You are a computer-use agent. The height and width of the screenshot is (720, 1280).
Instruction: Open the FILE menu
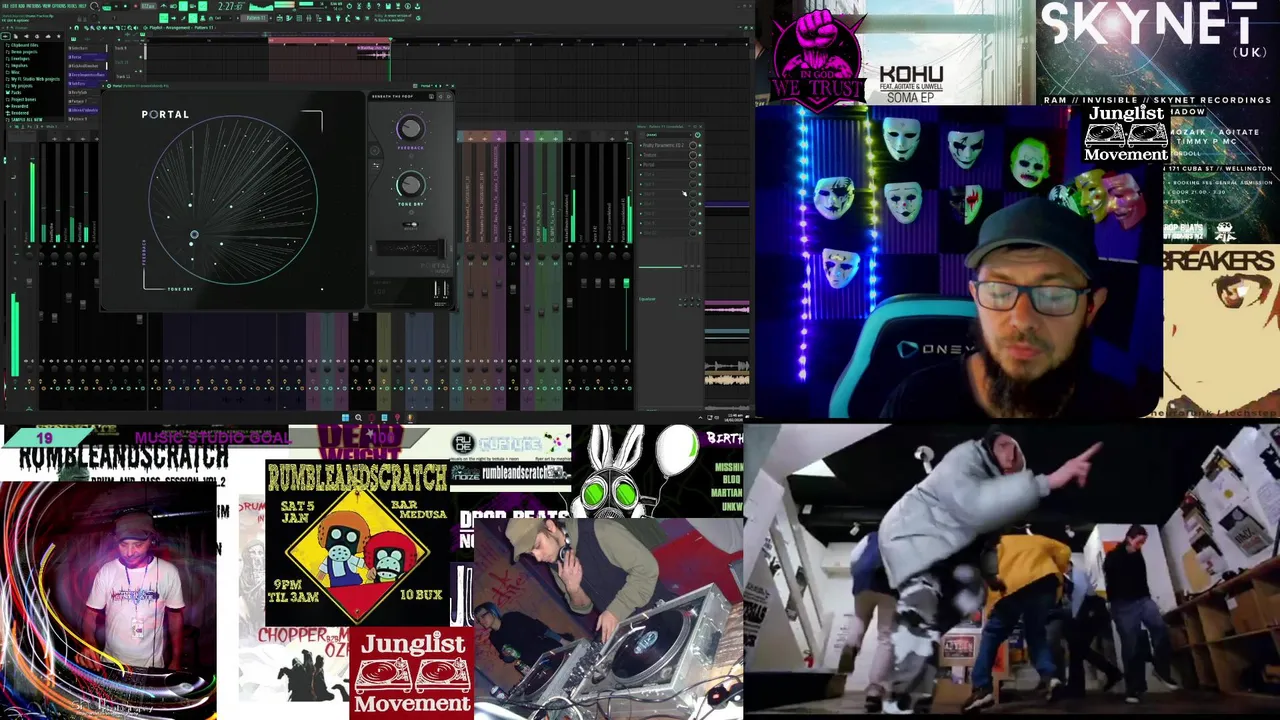tap(5, 6)
